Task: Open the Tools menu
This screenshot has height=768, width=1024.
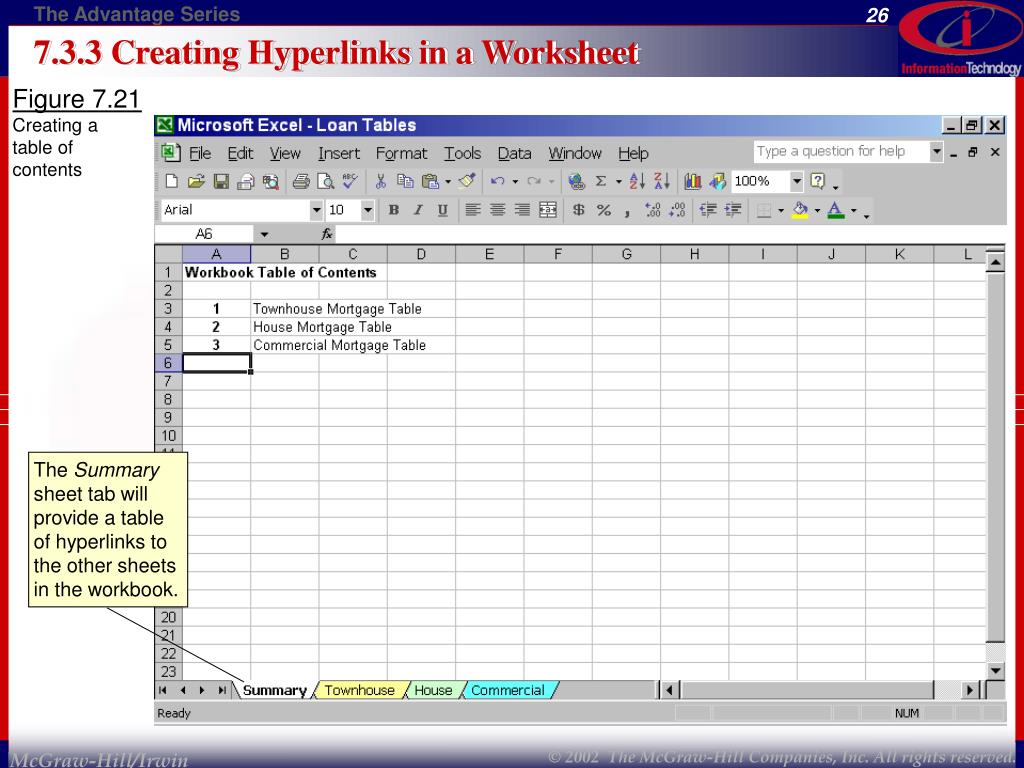Action: click(x=462, y=153)
